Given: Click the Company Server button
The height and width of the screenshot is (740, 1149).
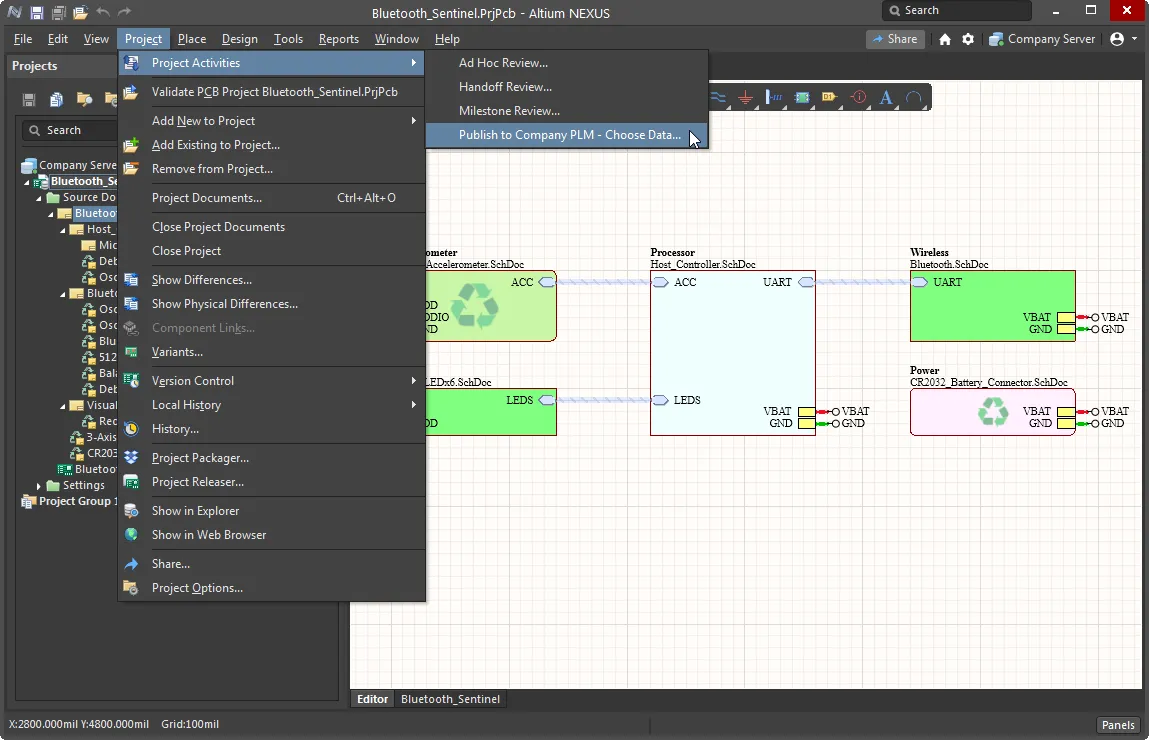Looking at the screenshot, I should 1041,39.
